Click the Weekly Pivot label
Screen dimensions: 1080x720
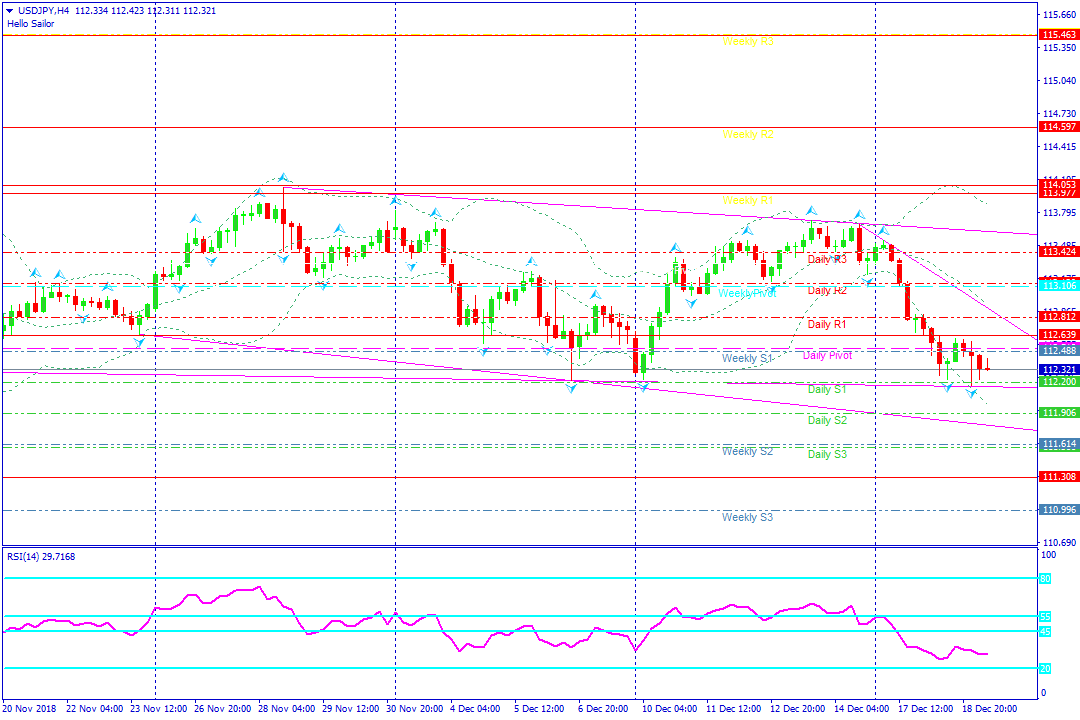(747, 294)
